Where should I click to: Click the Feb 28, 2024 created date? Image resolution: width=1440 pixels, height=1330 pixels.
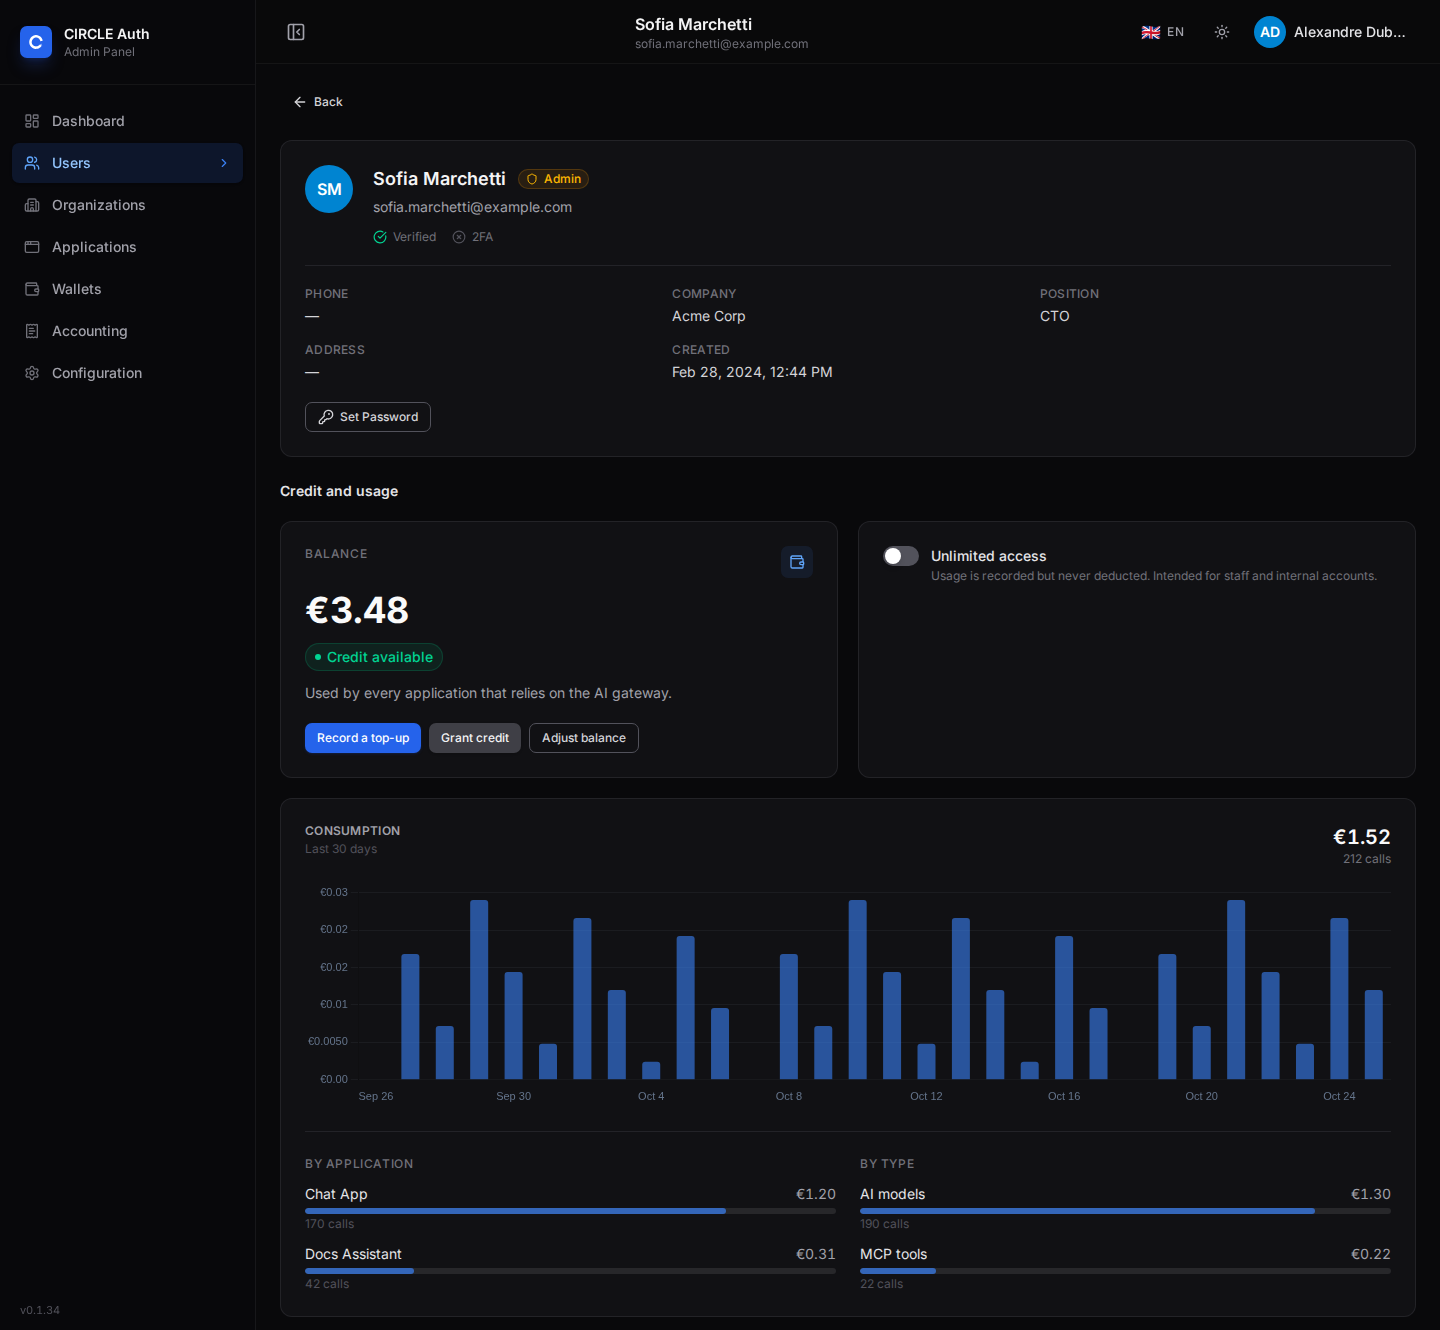tap(752, 372)
